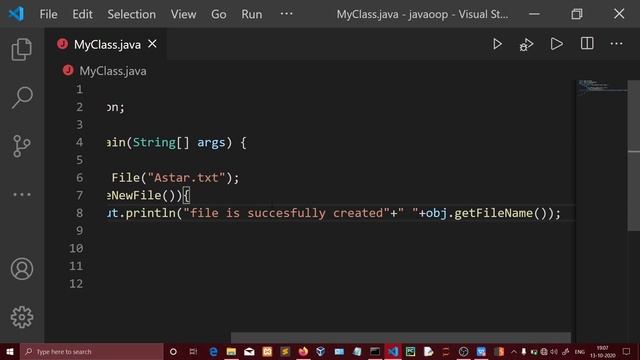Switch to Visual Studio Code taskbar icon

point(393,351)
